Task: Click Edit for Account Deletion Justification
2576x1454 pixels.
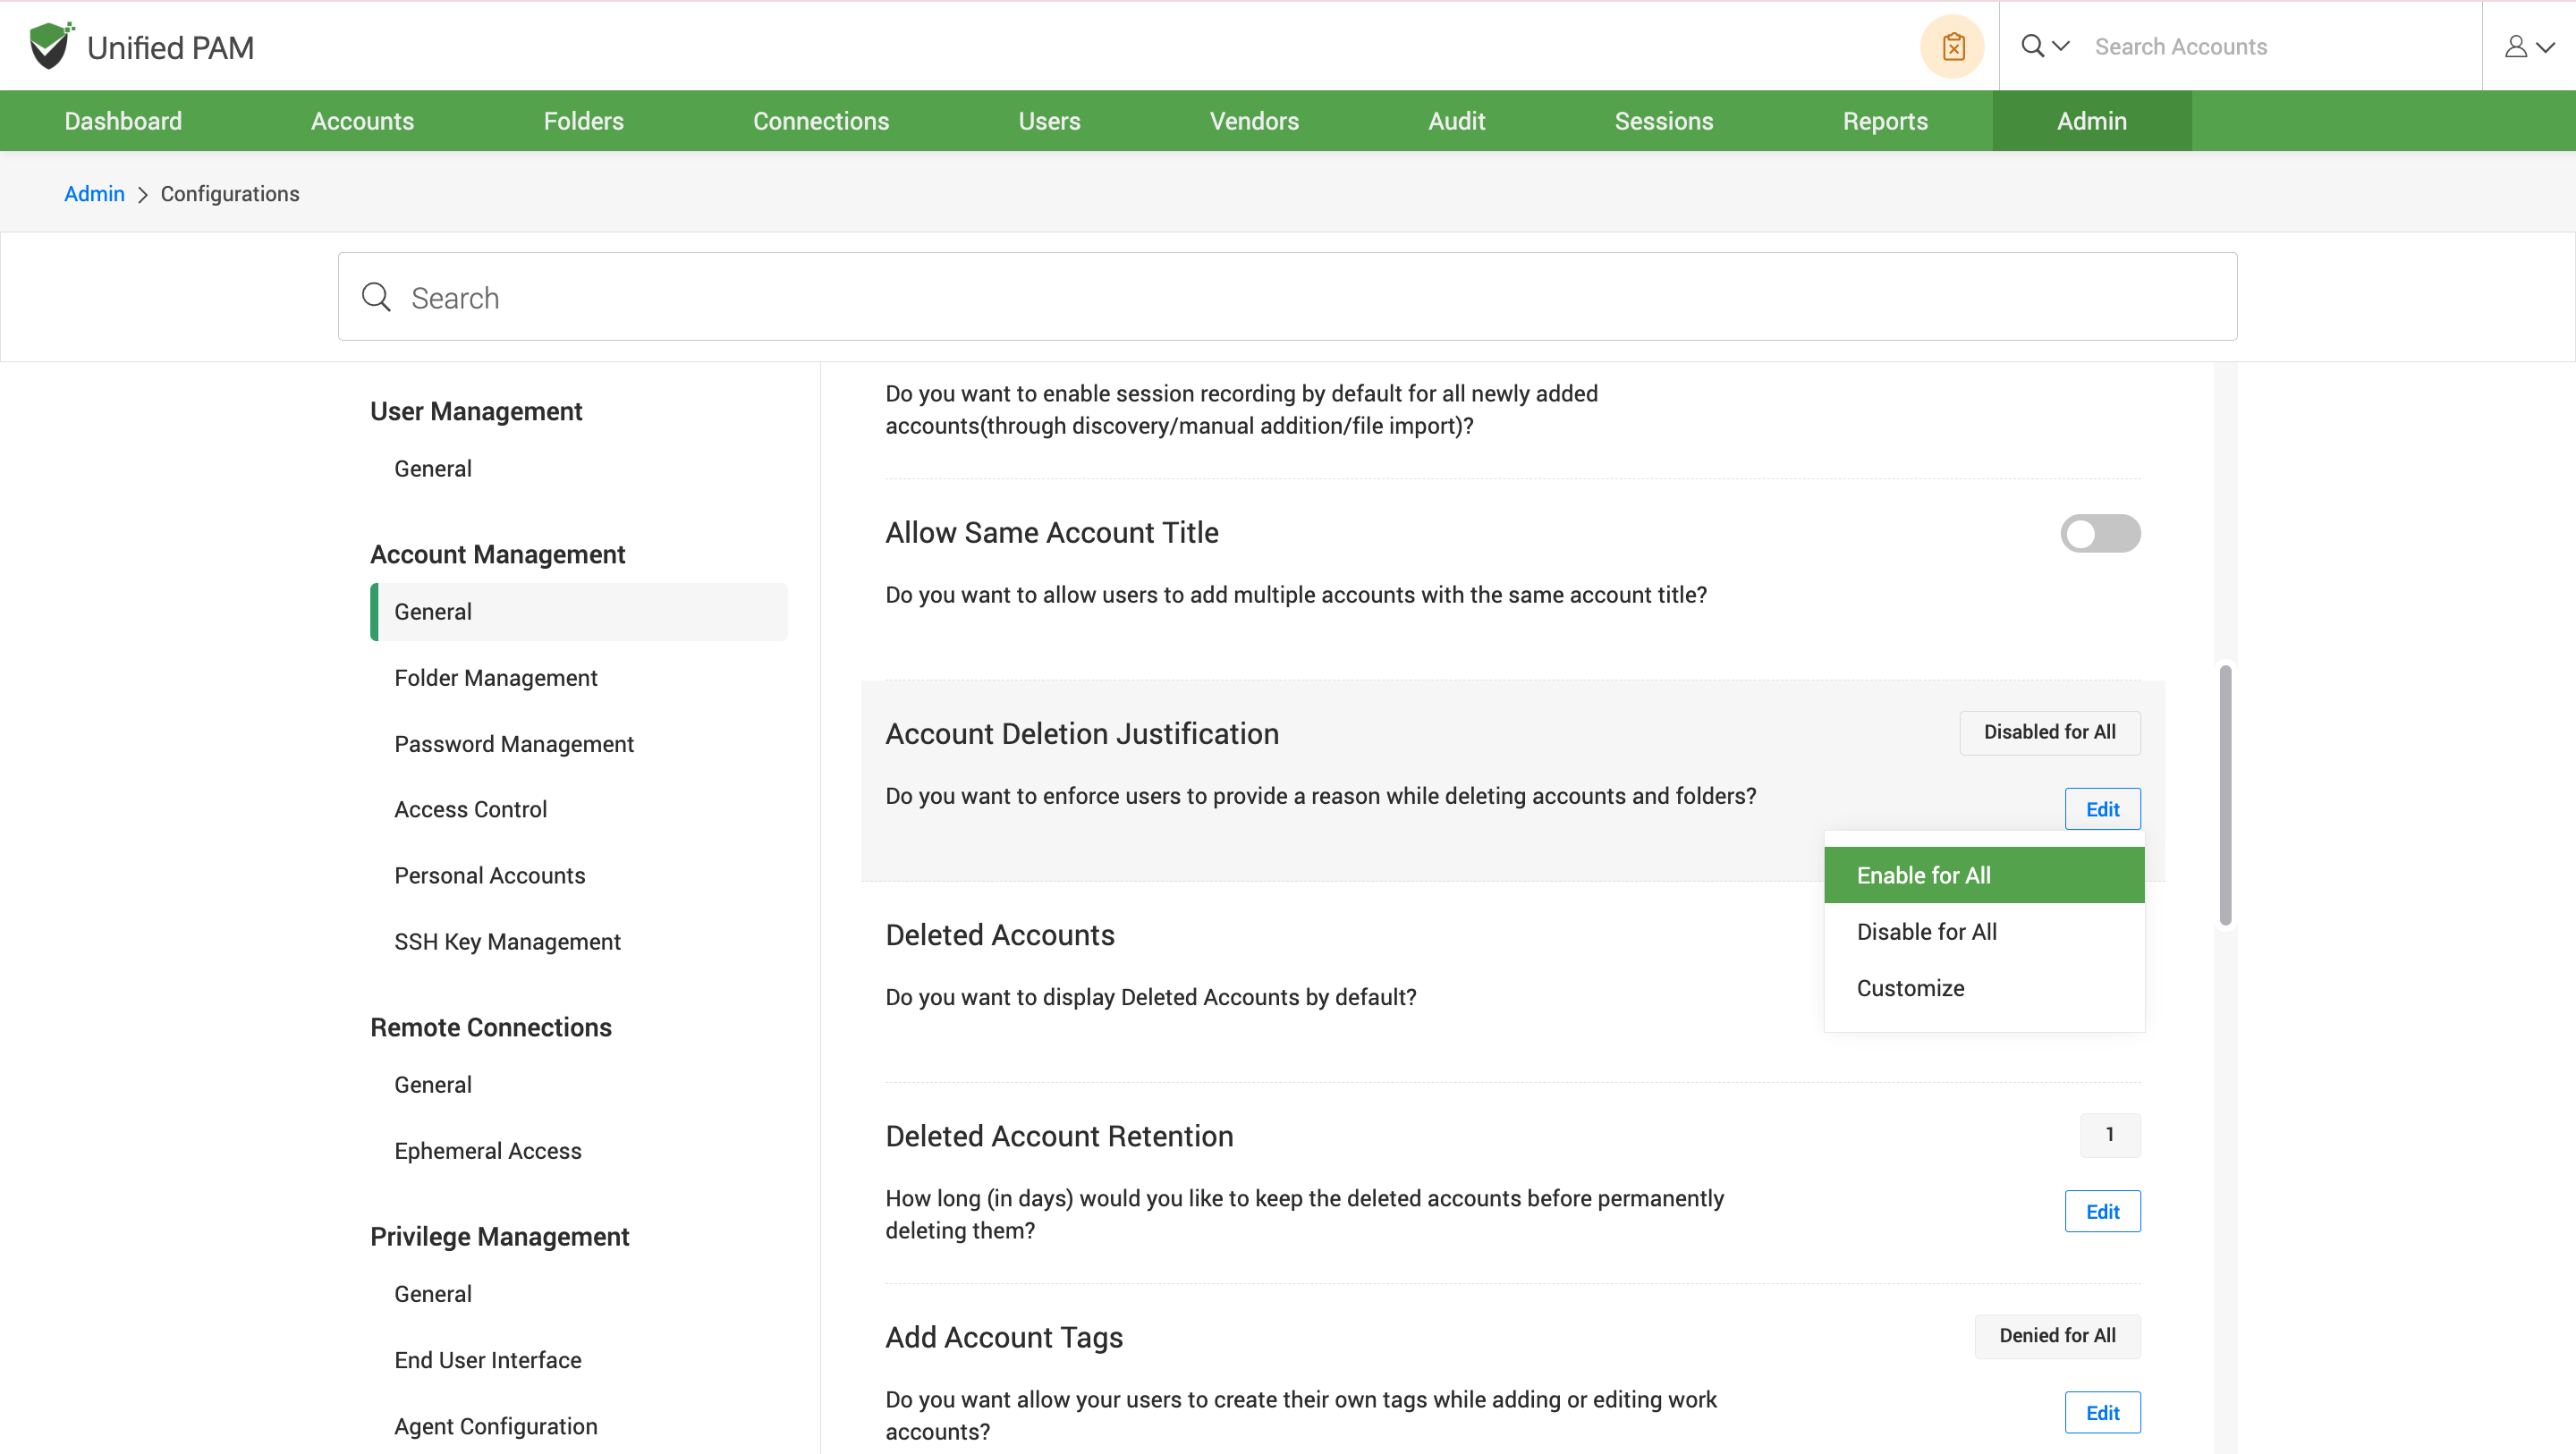Action: pyautogui.click(x=2102, y=809)
